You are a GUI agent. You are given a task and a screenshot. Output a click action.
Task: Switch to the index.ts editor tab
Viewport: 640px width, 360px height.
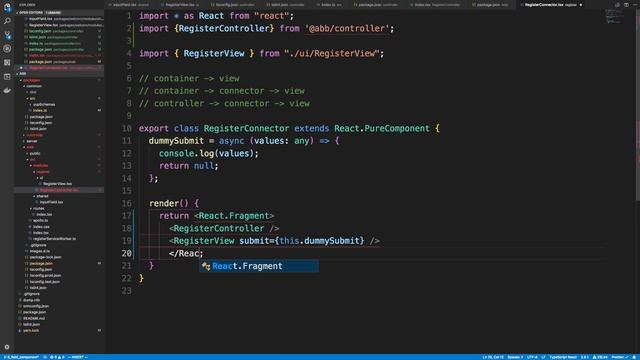tap(331, 5)
